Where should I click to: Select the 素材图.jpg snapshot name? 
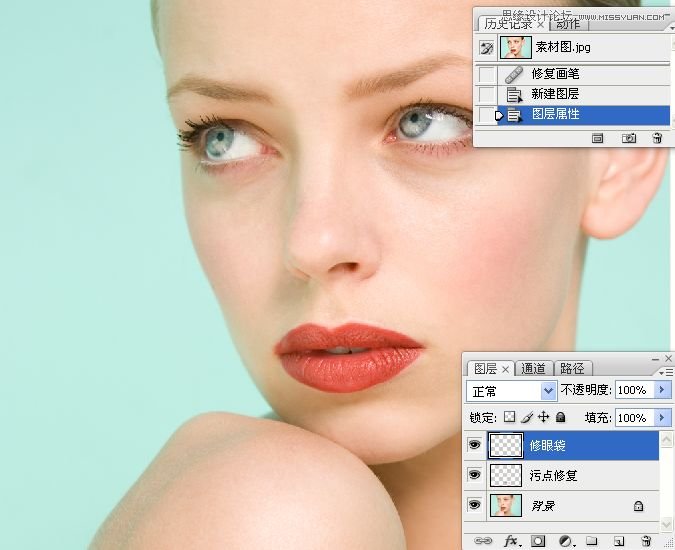[x=563, y=47]
